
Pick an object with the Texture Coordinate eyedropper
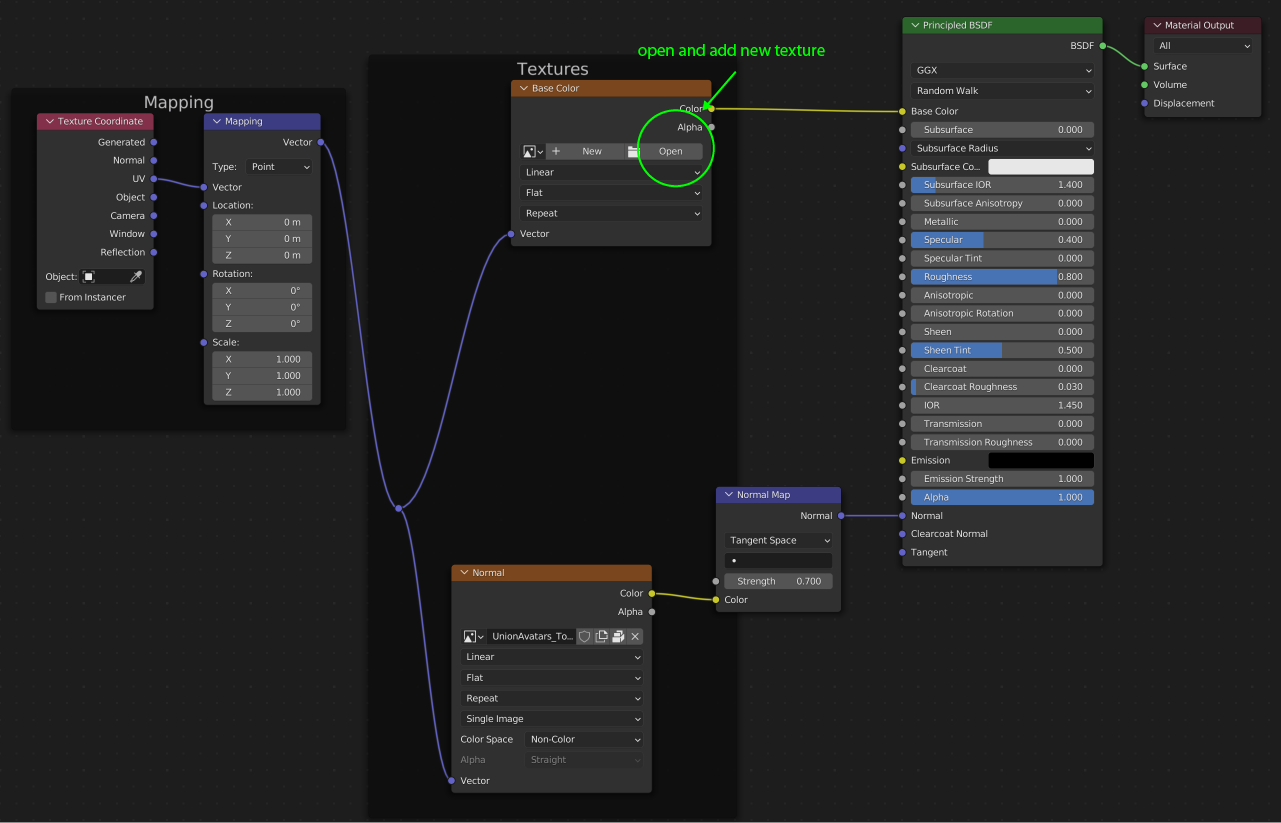pyautogui.click(x=136, y=276)
